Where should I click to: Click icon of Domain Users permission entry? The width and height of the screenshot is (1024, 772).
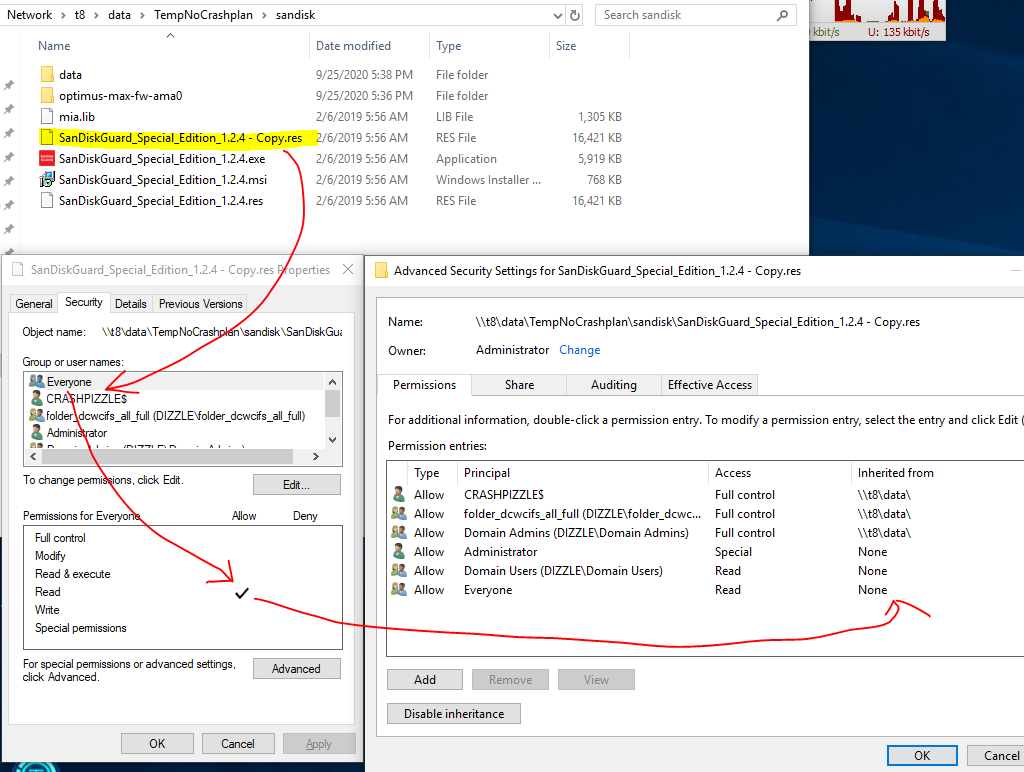tap(398, 570)
